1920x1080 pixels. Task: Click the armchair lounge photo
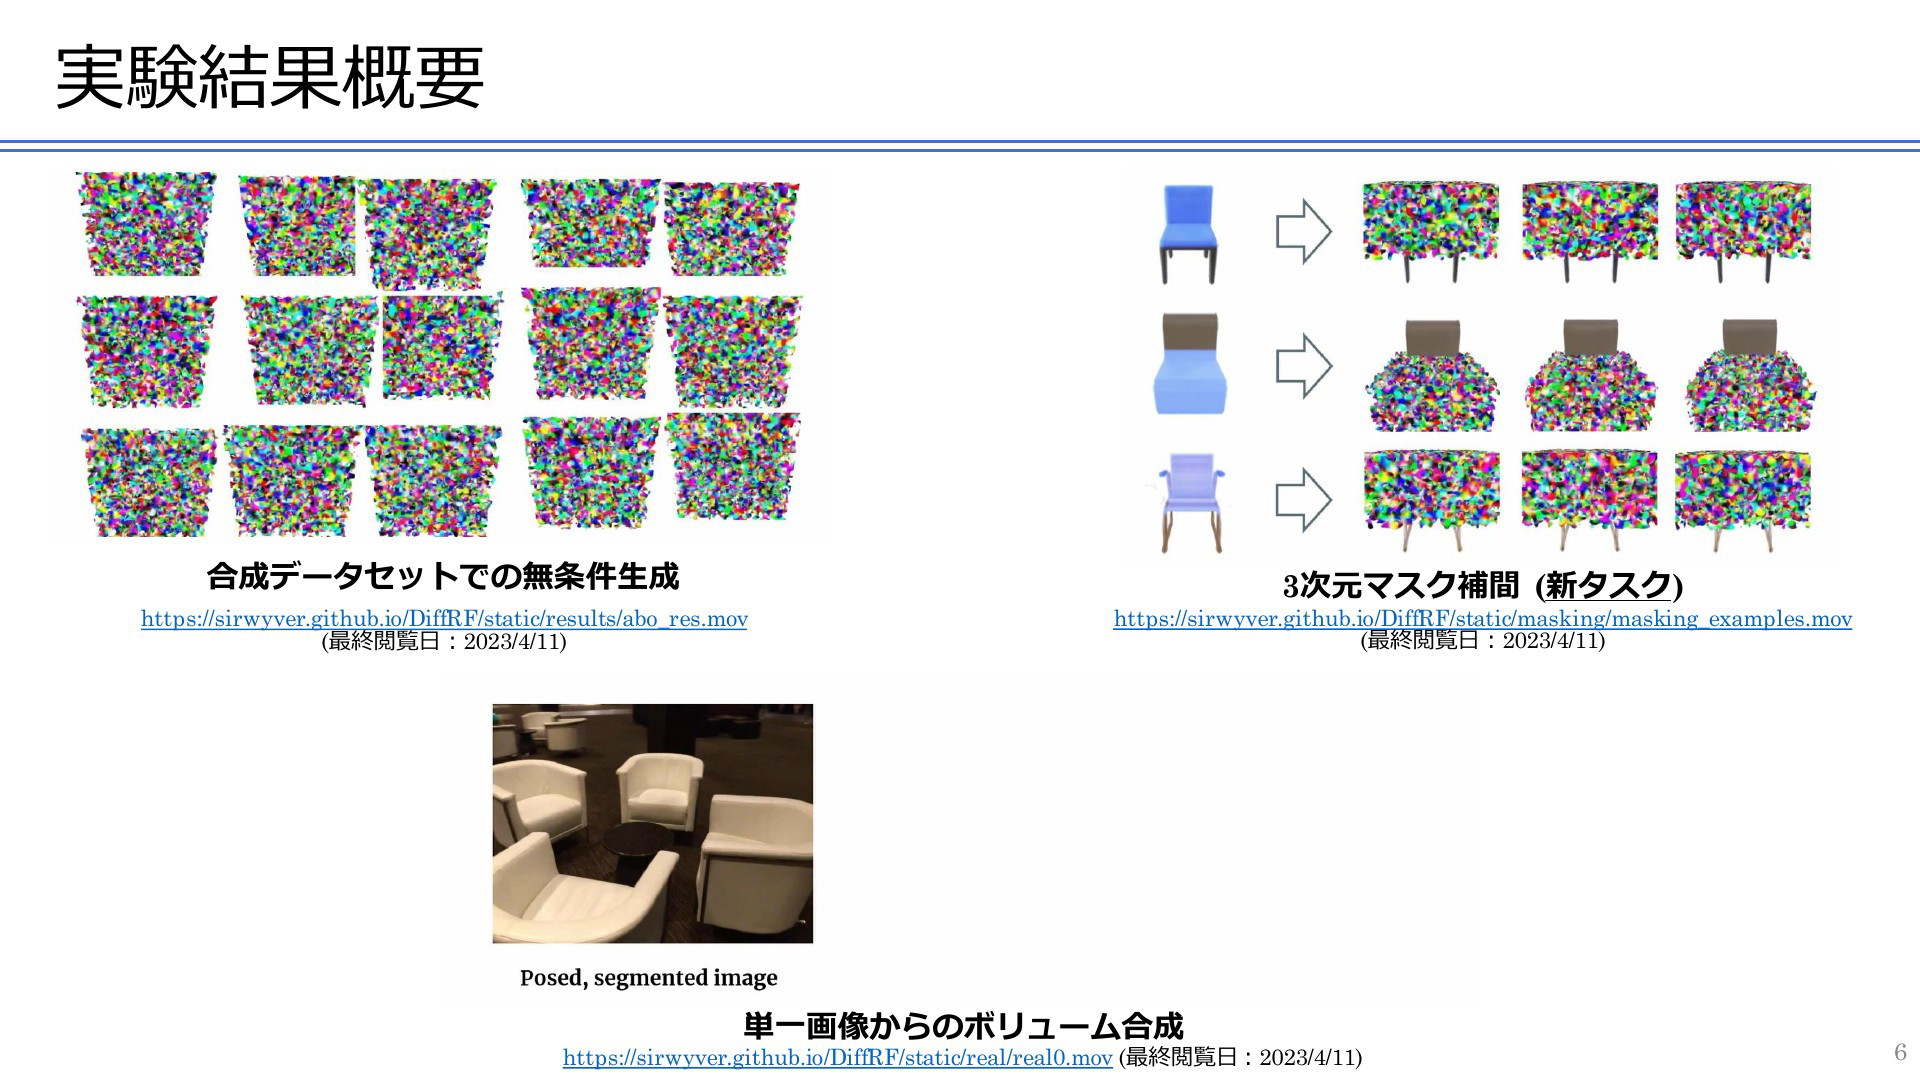[x=653, y=823]
